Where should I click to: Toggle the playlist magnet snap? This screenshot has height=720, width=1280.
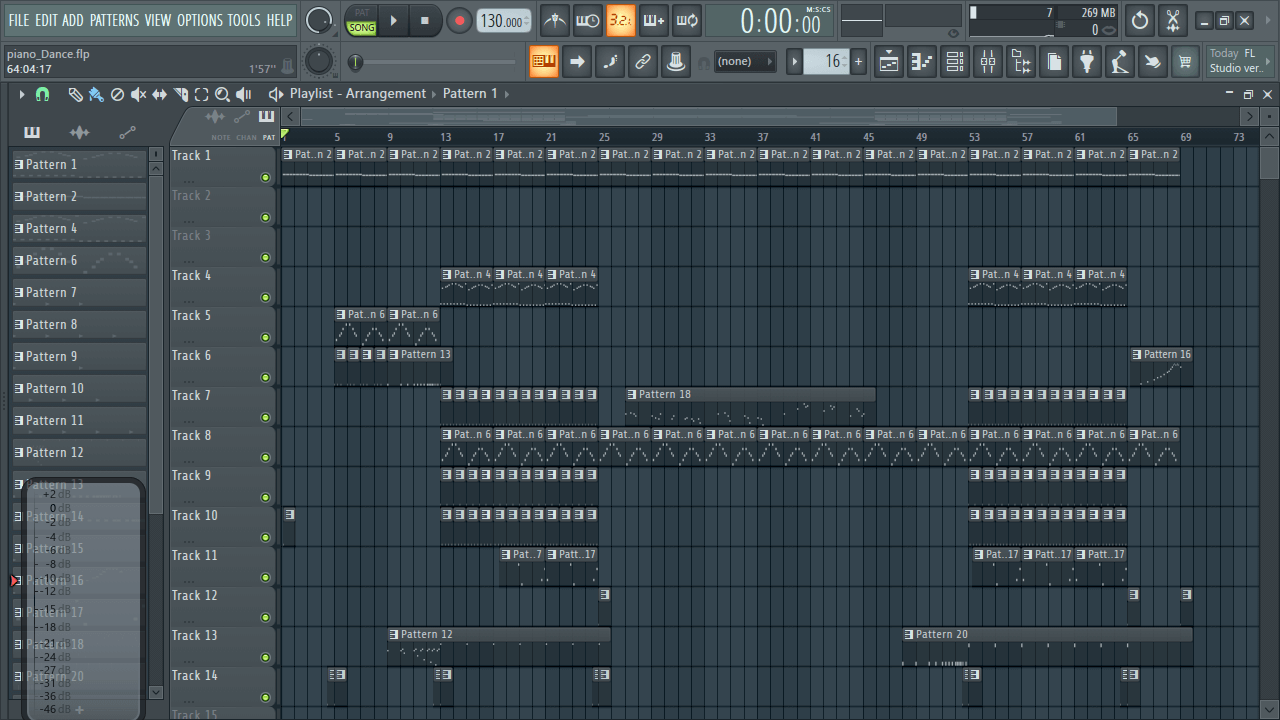[42, 94]
